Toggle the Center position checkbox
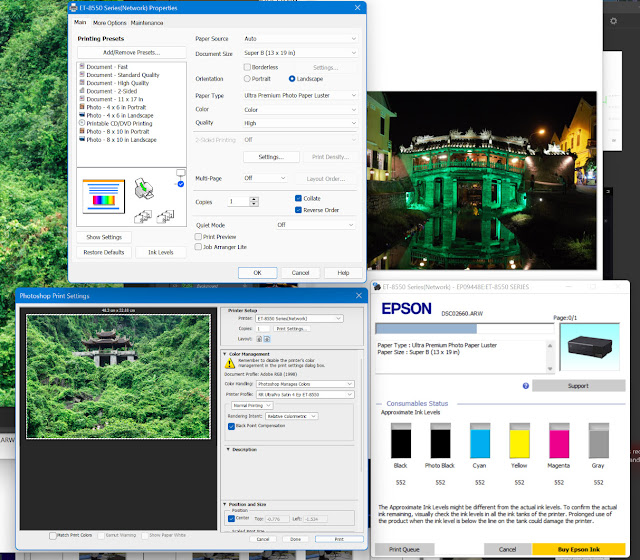Image resolution: width=640 pixels, height=560 pixels. [231, 518]
